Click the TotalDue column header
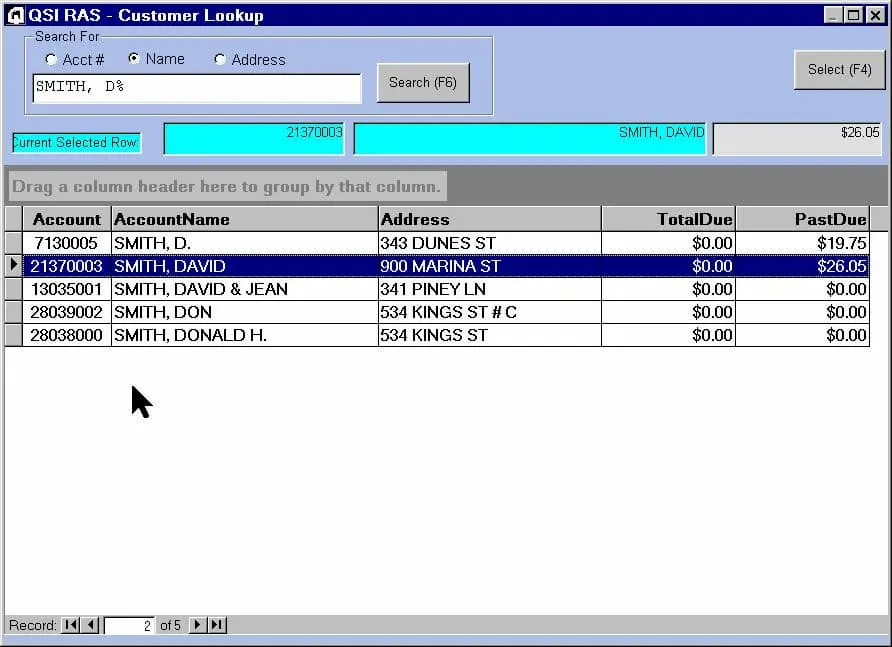This screenshot has height=647, width=892. 668,219
